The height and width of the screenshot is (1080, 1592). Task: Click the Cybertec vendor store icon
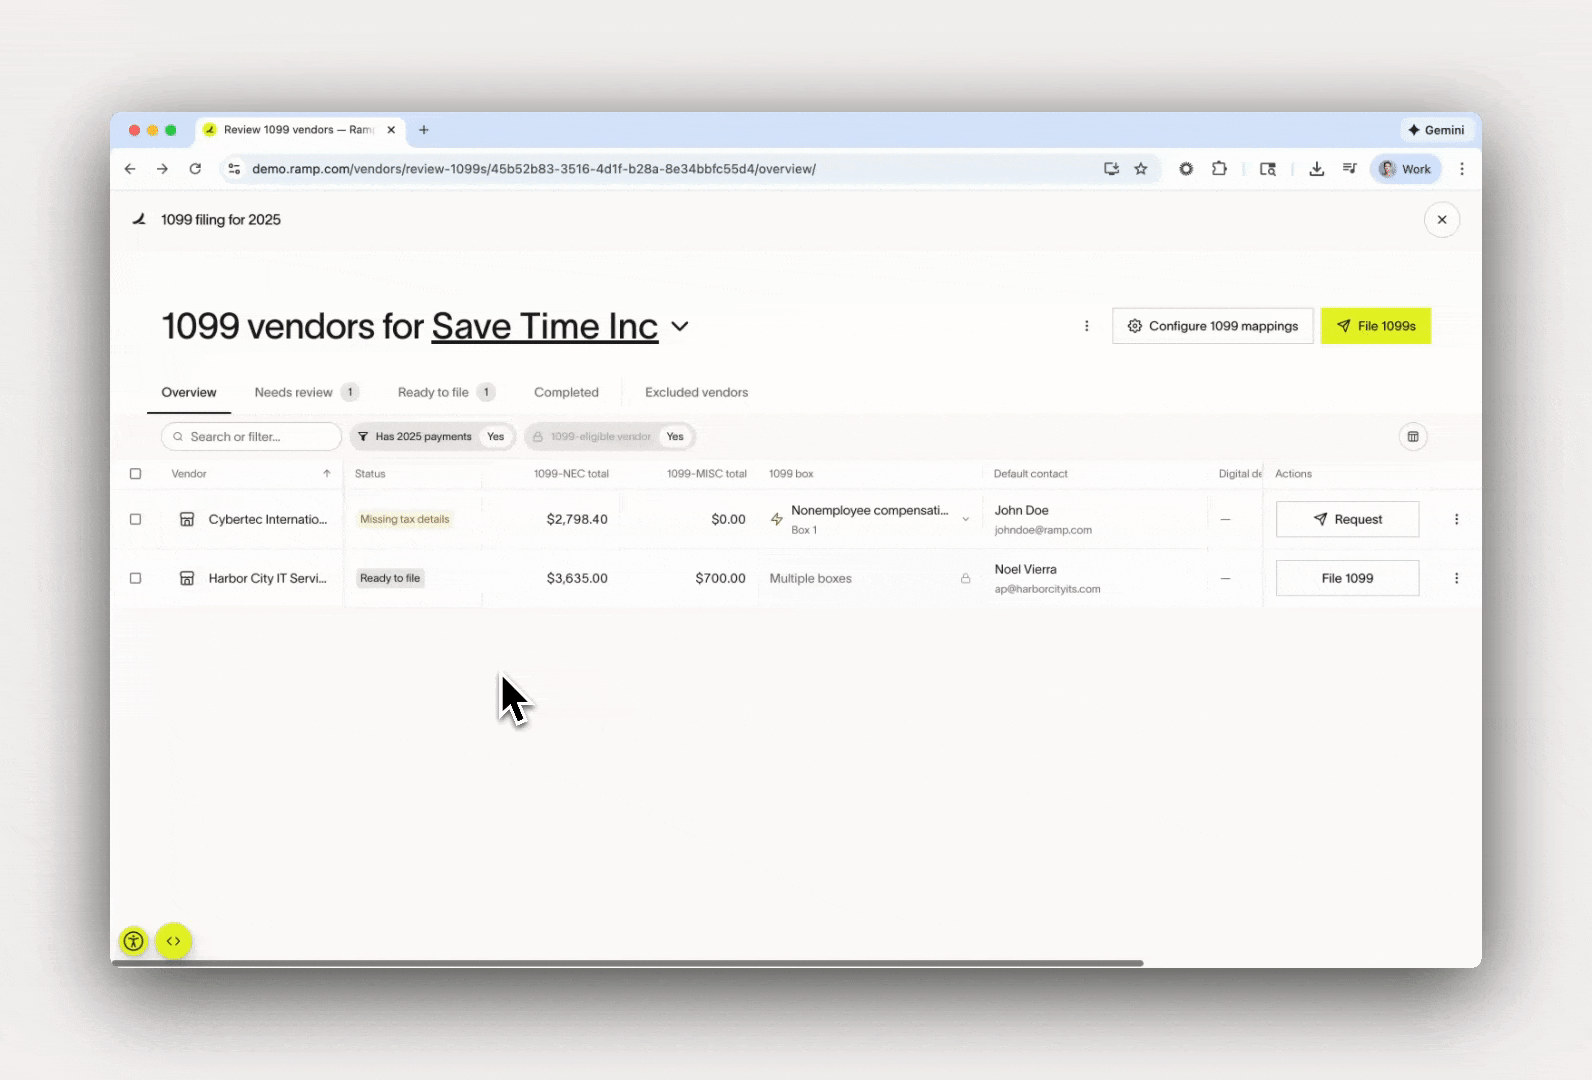[187, 519]
